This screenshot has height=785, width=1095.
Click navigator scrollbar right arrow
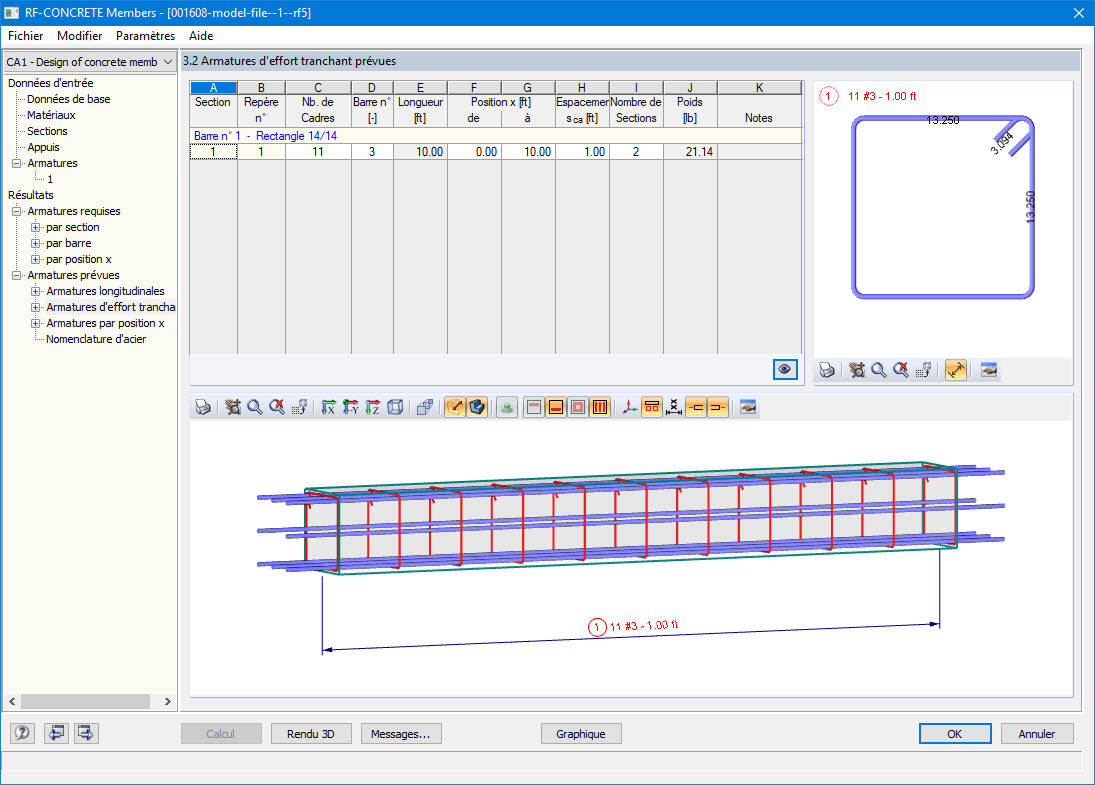168,701
